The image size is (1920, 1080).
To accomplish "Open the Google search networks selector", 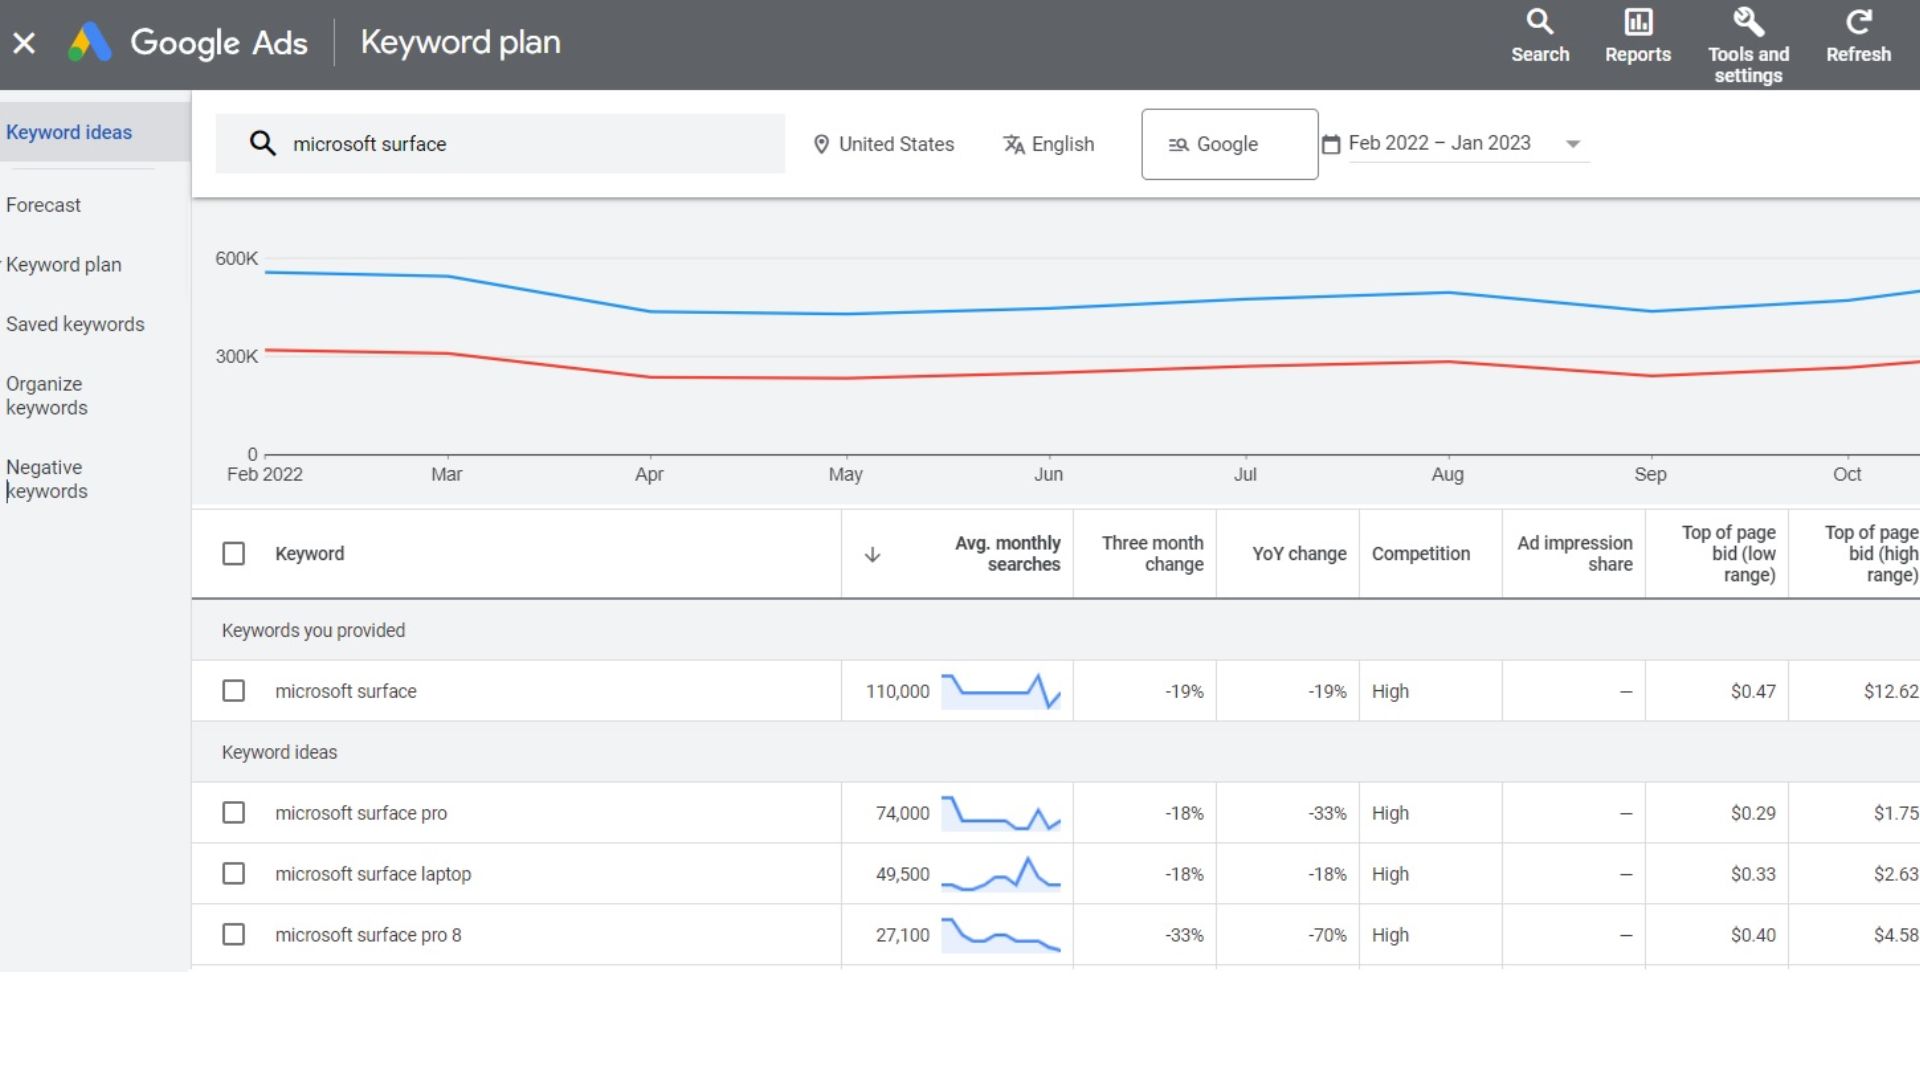I will pyautogui.click(x=1229, y=144).
